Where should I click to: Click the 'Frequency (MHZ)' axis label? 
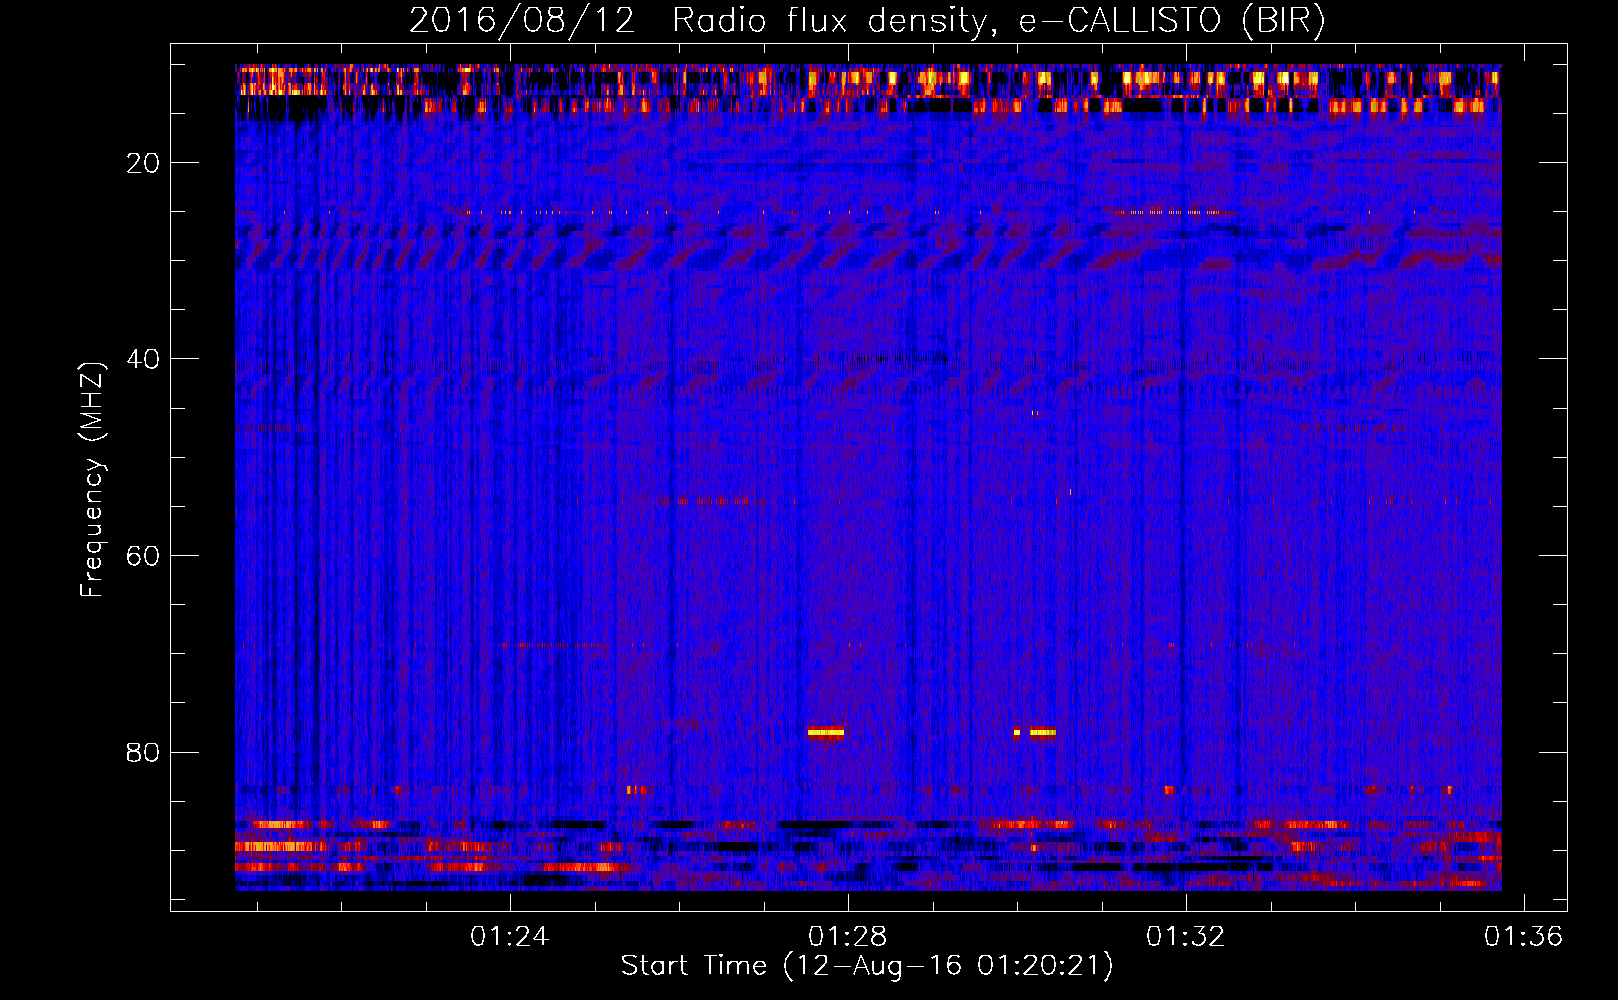92,480
